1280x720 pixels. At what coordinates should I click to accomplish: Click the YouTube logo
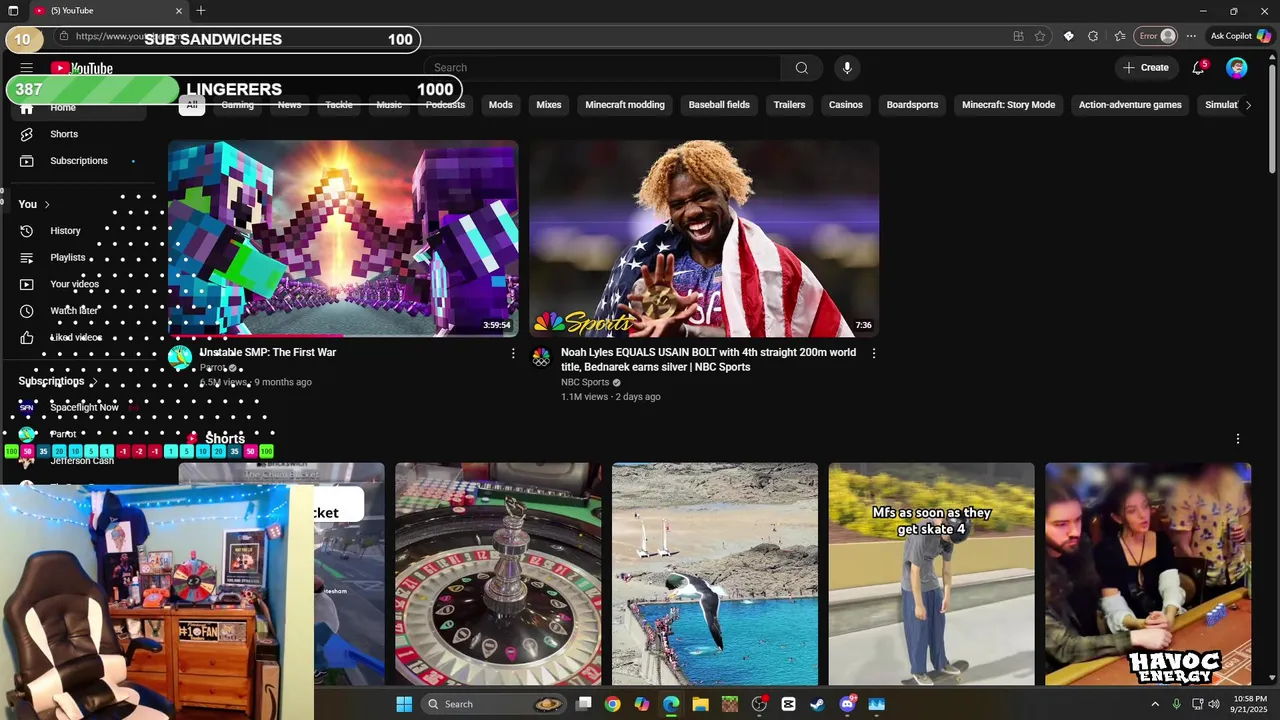point(82,68)
